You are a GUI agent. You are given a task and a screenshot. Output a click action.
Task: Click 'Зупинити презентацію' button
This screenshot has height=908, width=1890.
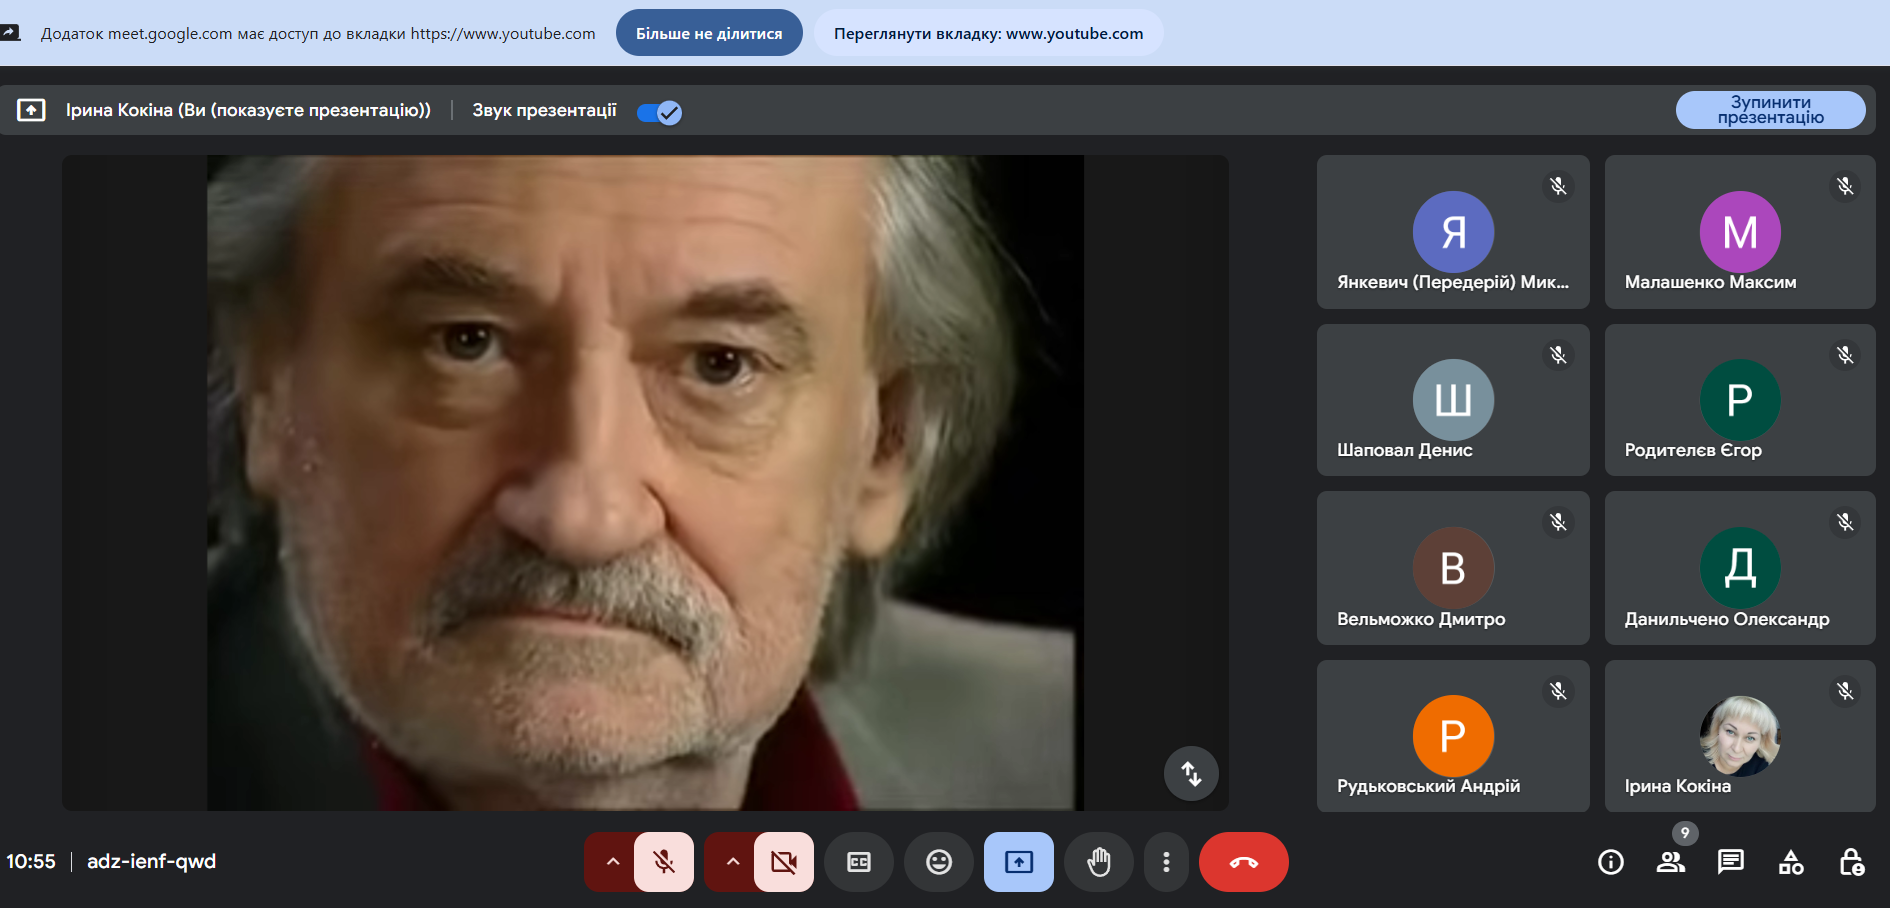[1770, 110]
